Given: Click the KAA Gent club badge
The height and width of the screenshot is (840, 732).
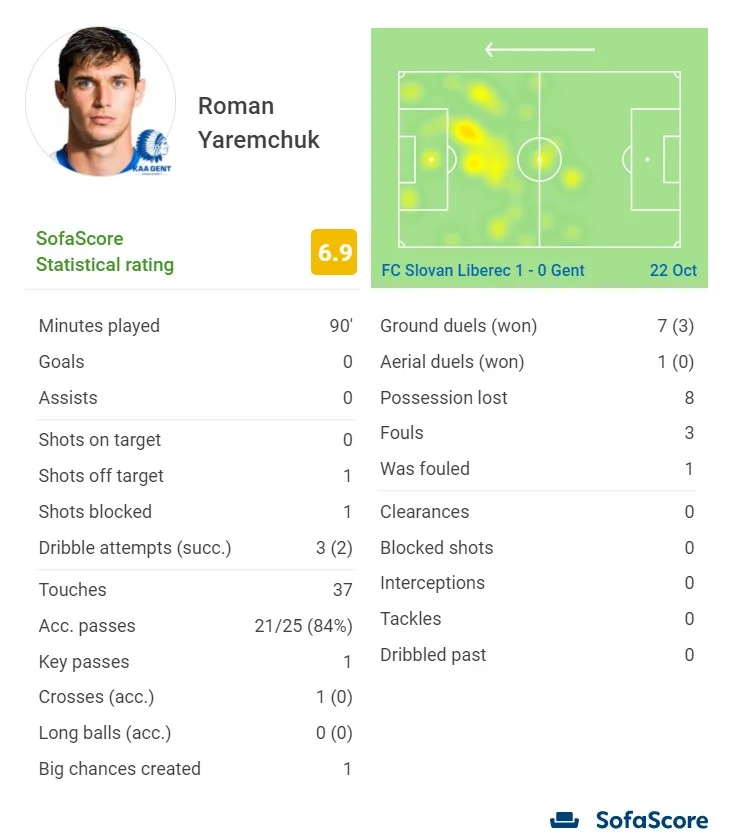Looking at the screenshot, I should coord(152,150).
